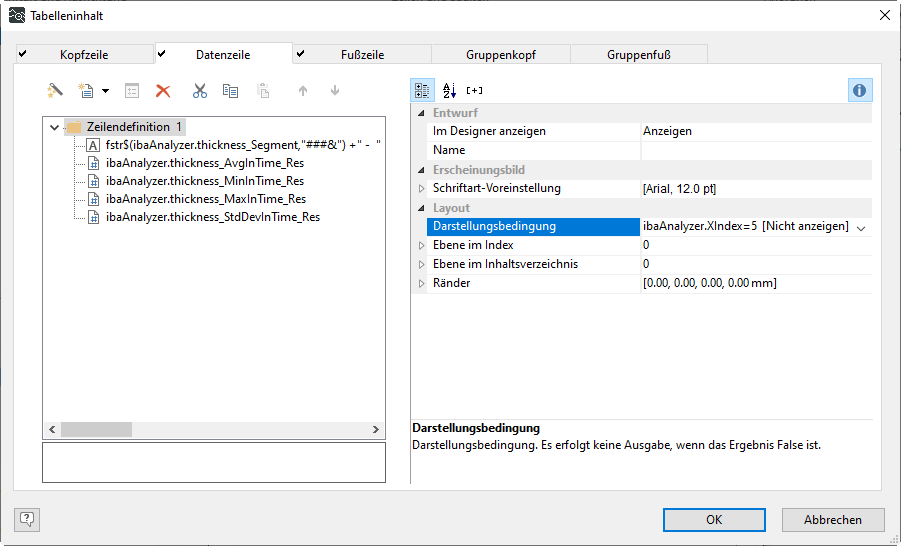Collapse the Zeilendefinition 1 tree node
This screenshot has height=546, width=901.
pyautogui.click(x=54, y=127)
